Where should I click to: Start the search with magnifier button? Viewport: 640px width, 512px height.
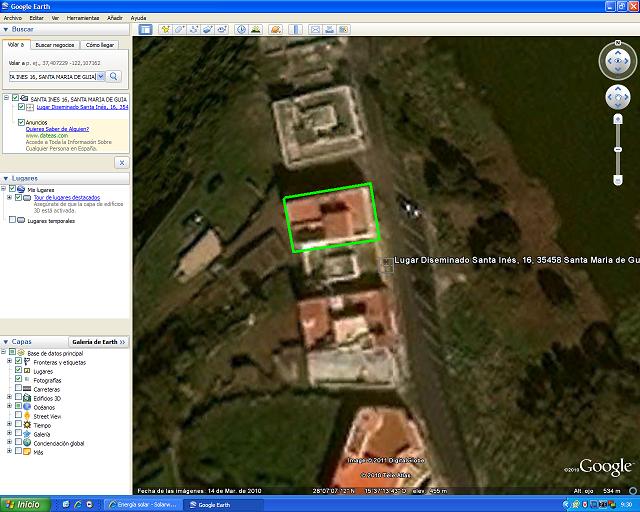click(114, 76)
